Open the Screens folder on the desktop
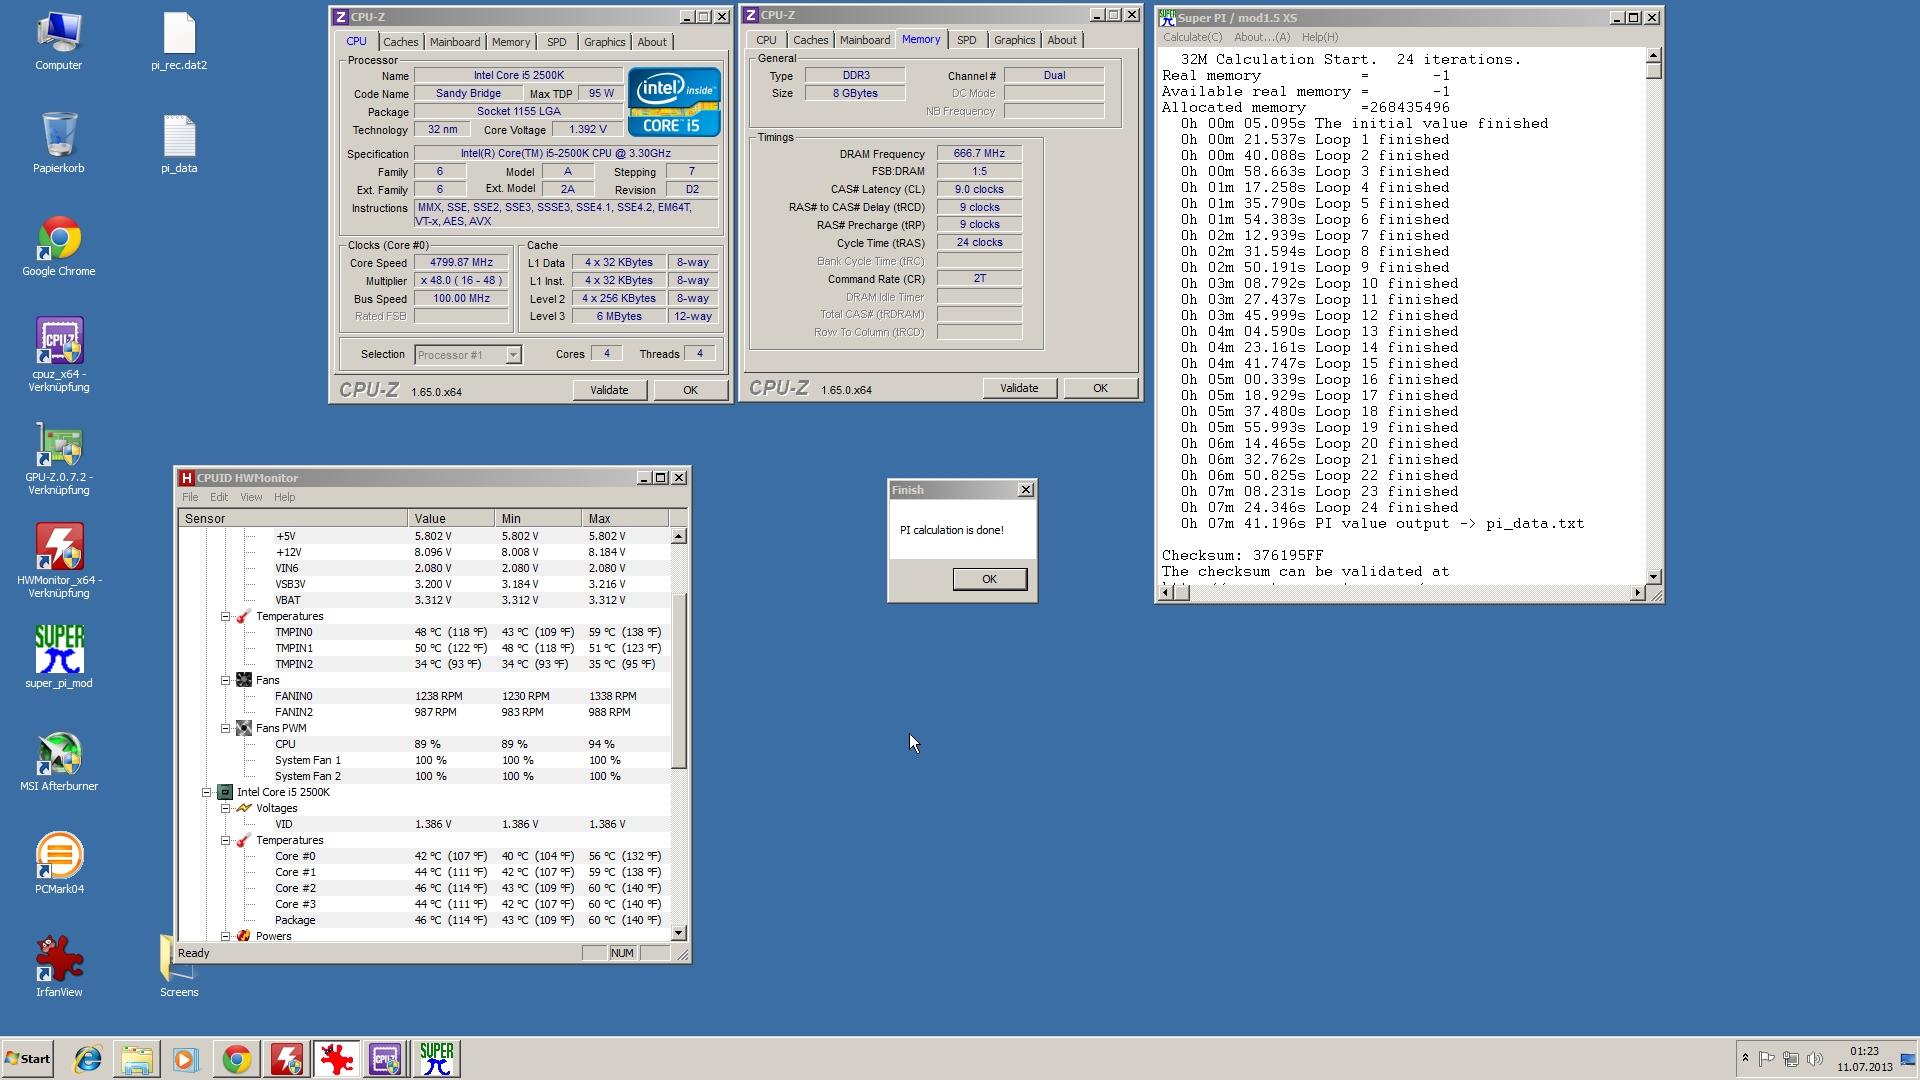 pos(179,966)
